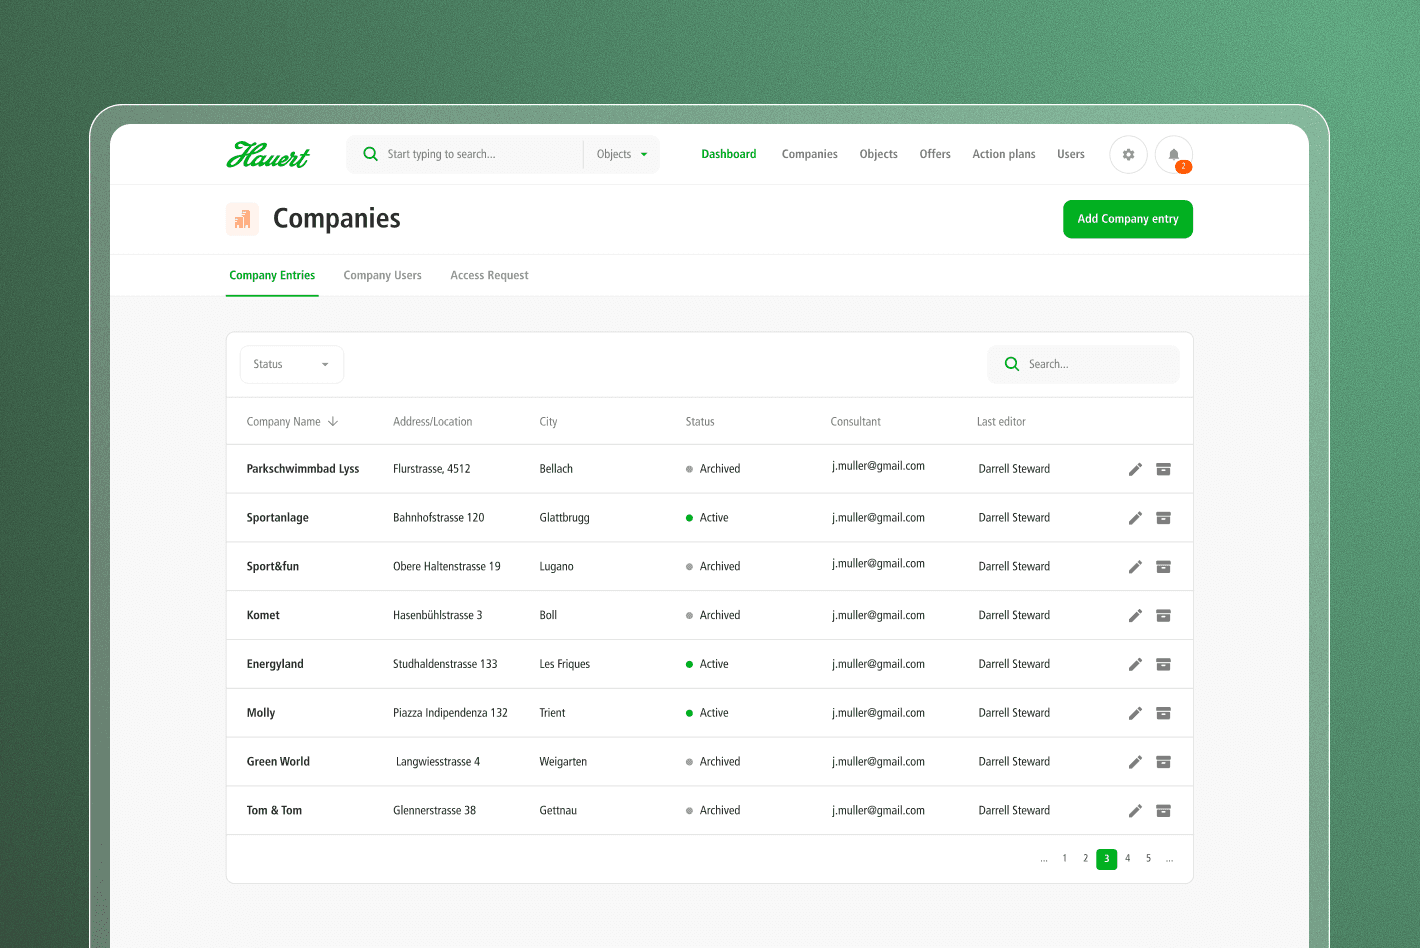Viewport: 1420px width, 948px height.
Task: Switch to Access Request tab
Action: tap(489, 275)
